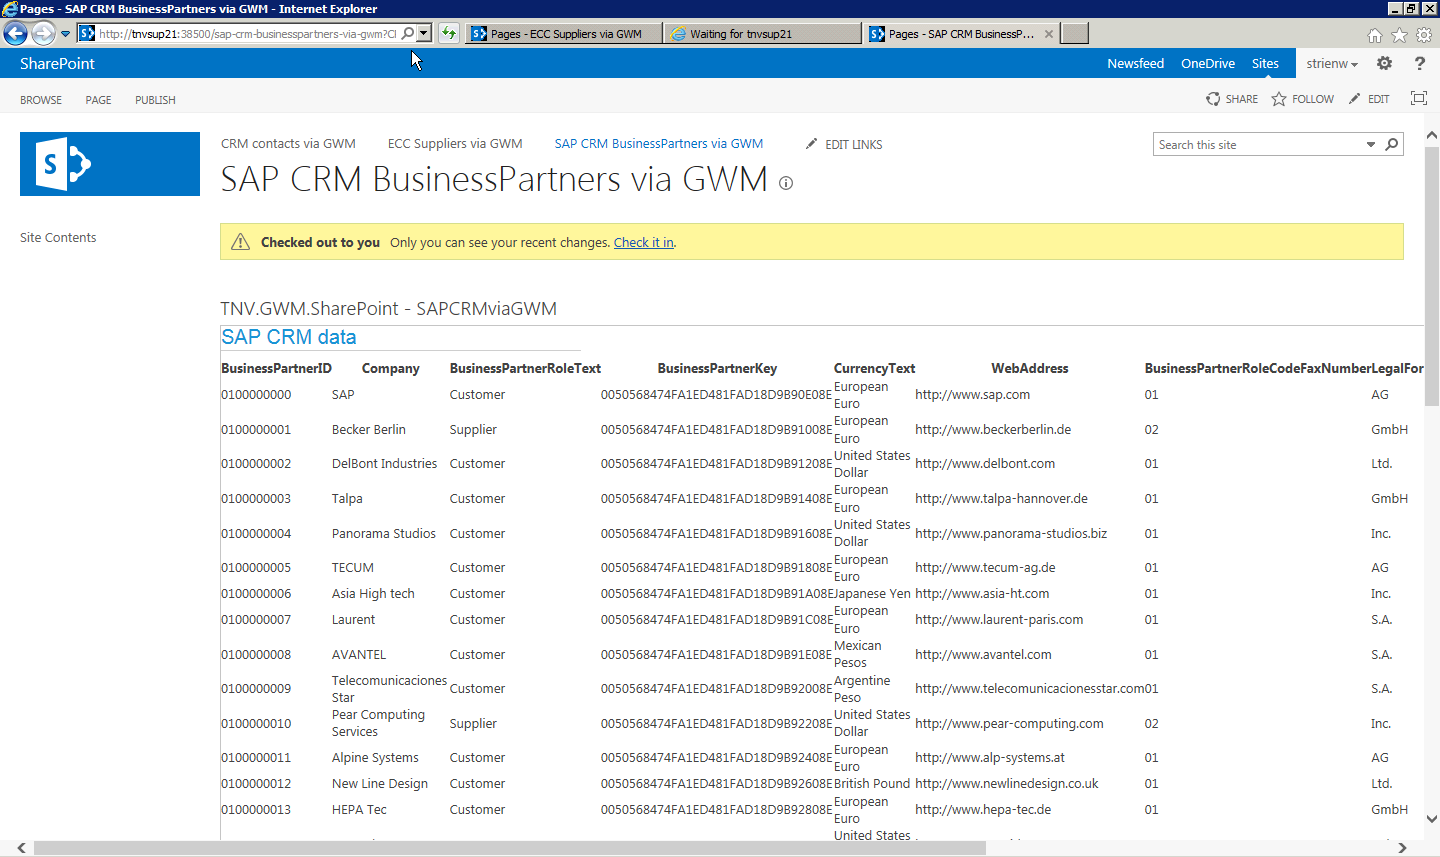The width and height of the screenshot is (1440, 857).
Task: Switch to the ECC Suppliers via GWM browser tab
Action: 563,34
